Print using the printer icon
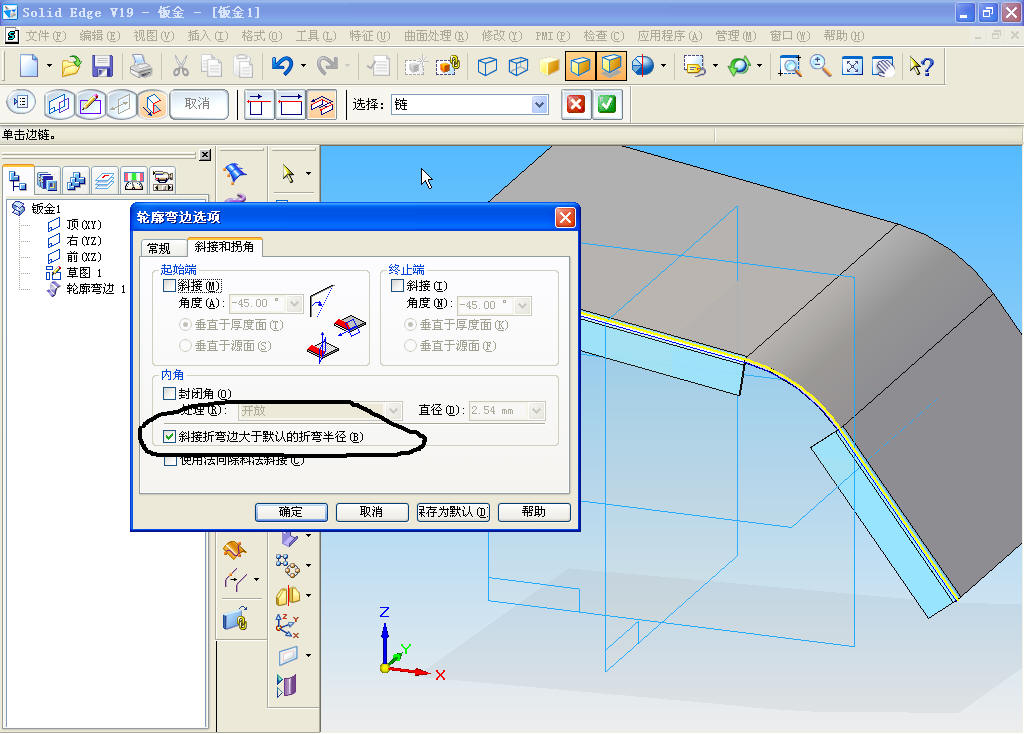 point(141,66)
